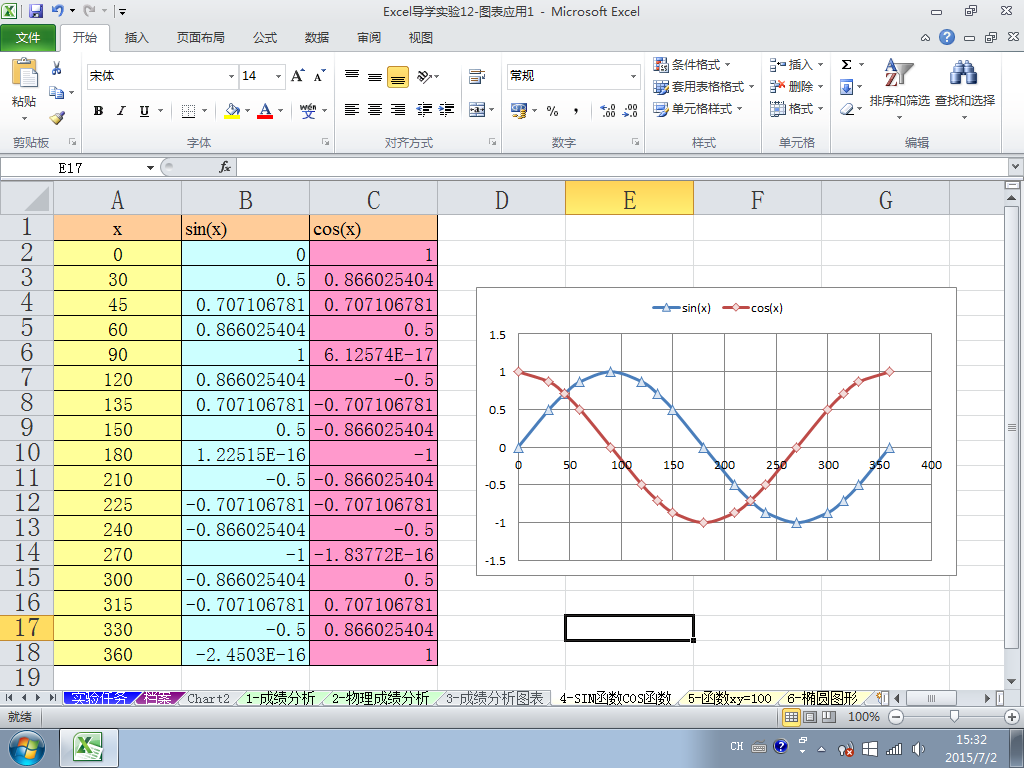Click the Increase Decimal icon
This screenshot has width=1024, height=768.
coord(607,110)
